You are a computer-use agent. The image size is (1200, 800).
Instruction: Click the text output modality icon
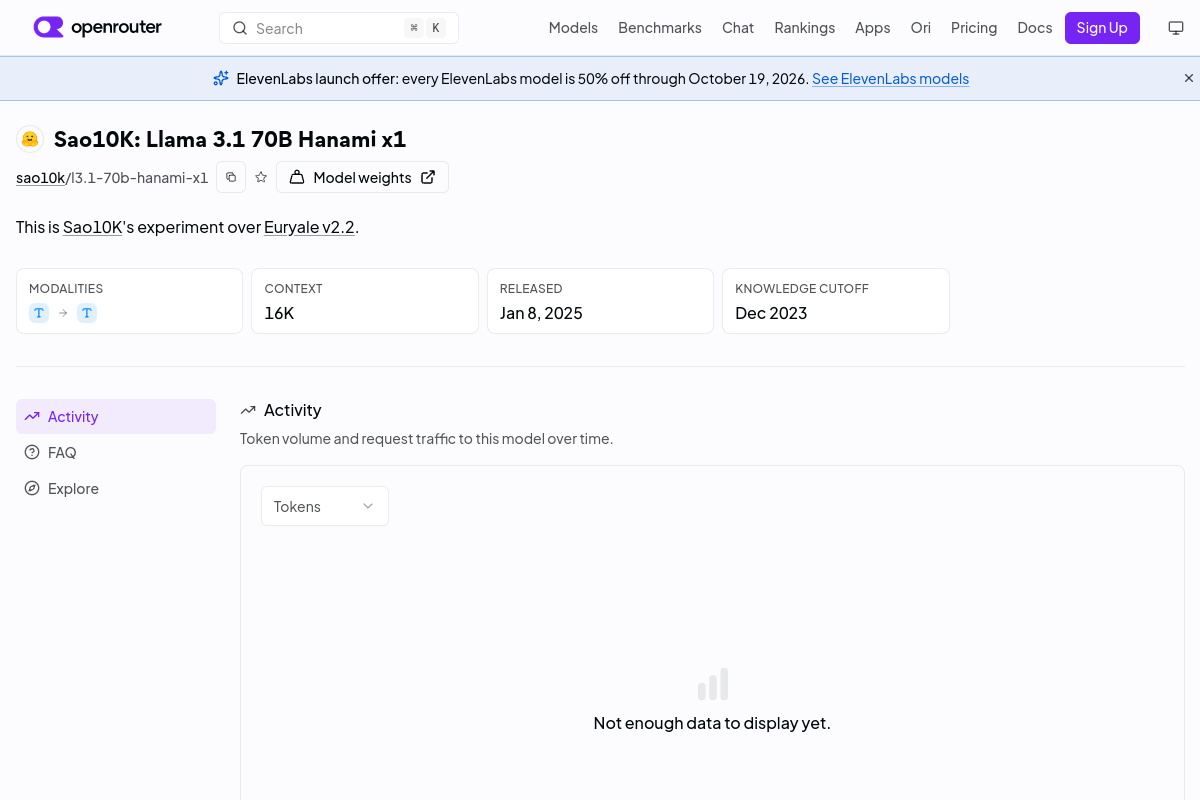pyautogui.click(x=87, y=313)
